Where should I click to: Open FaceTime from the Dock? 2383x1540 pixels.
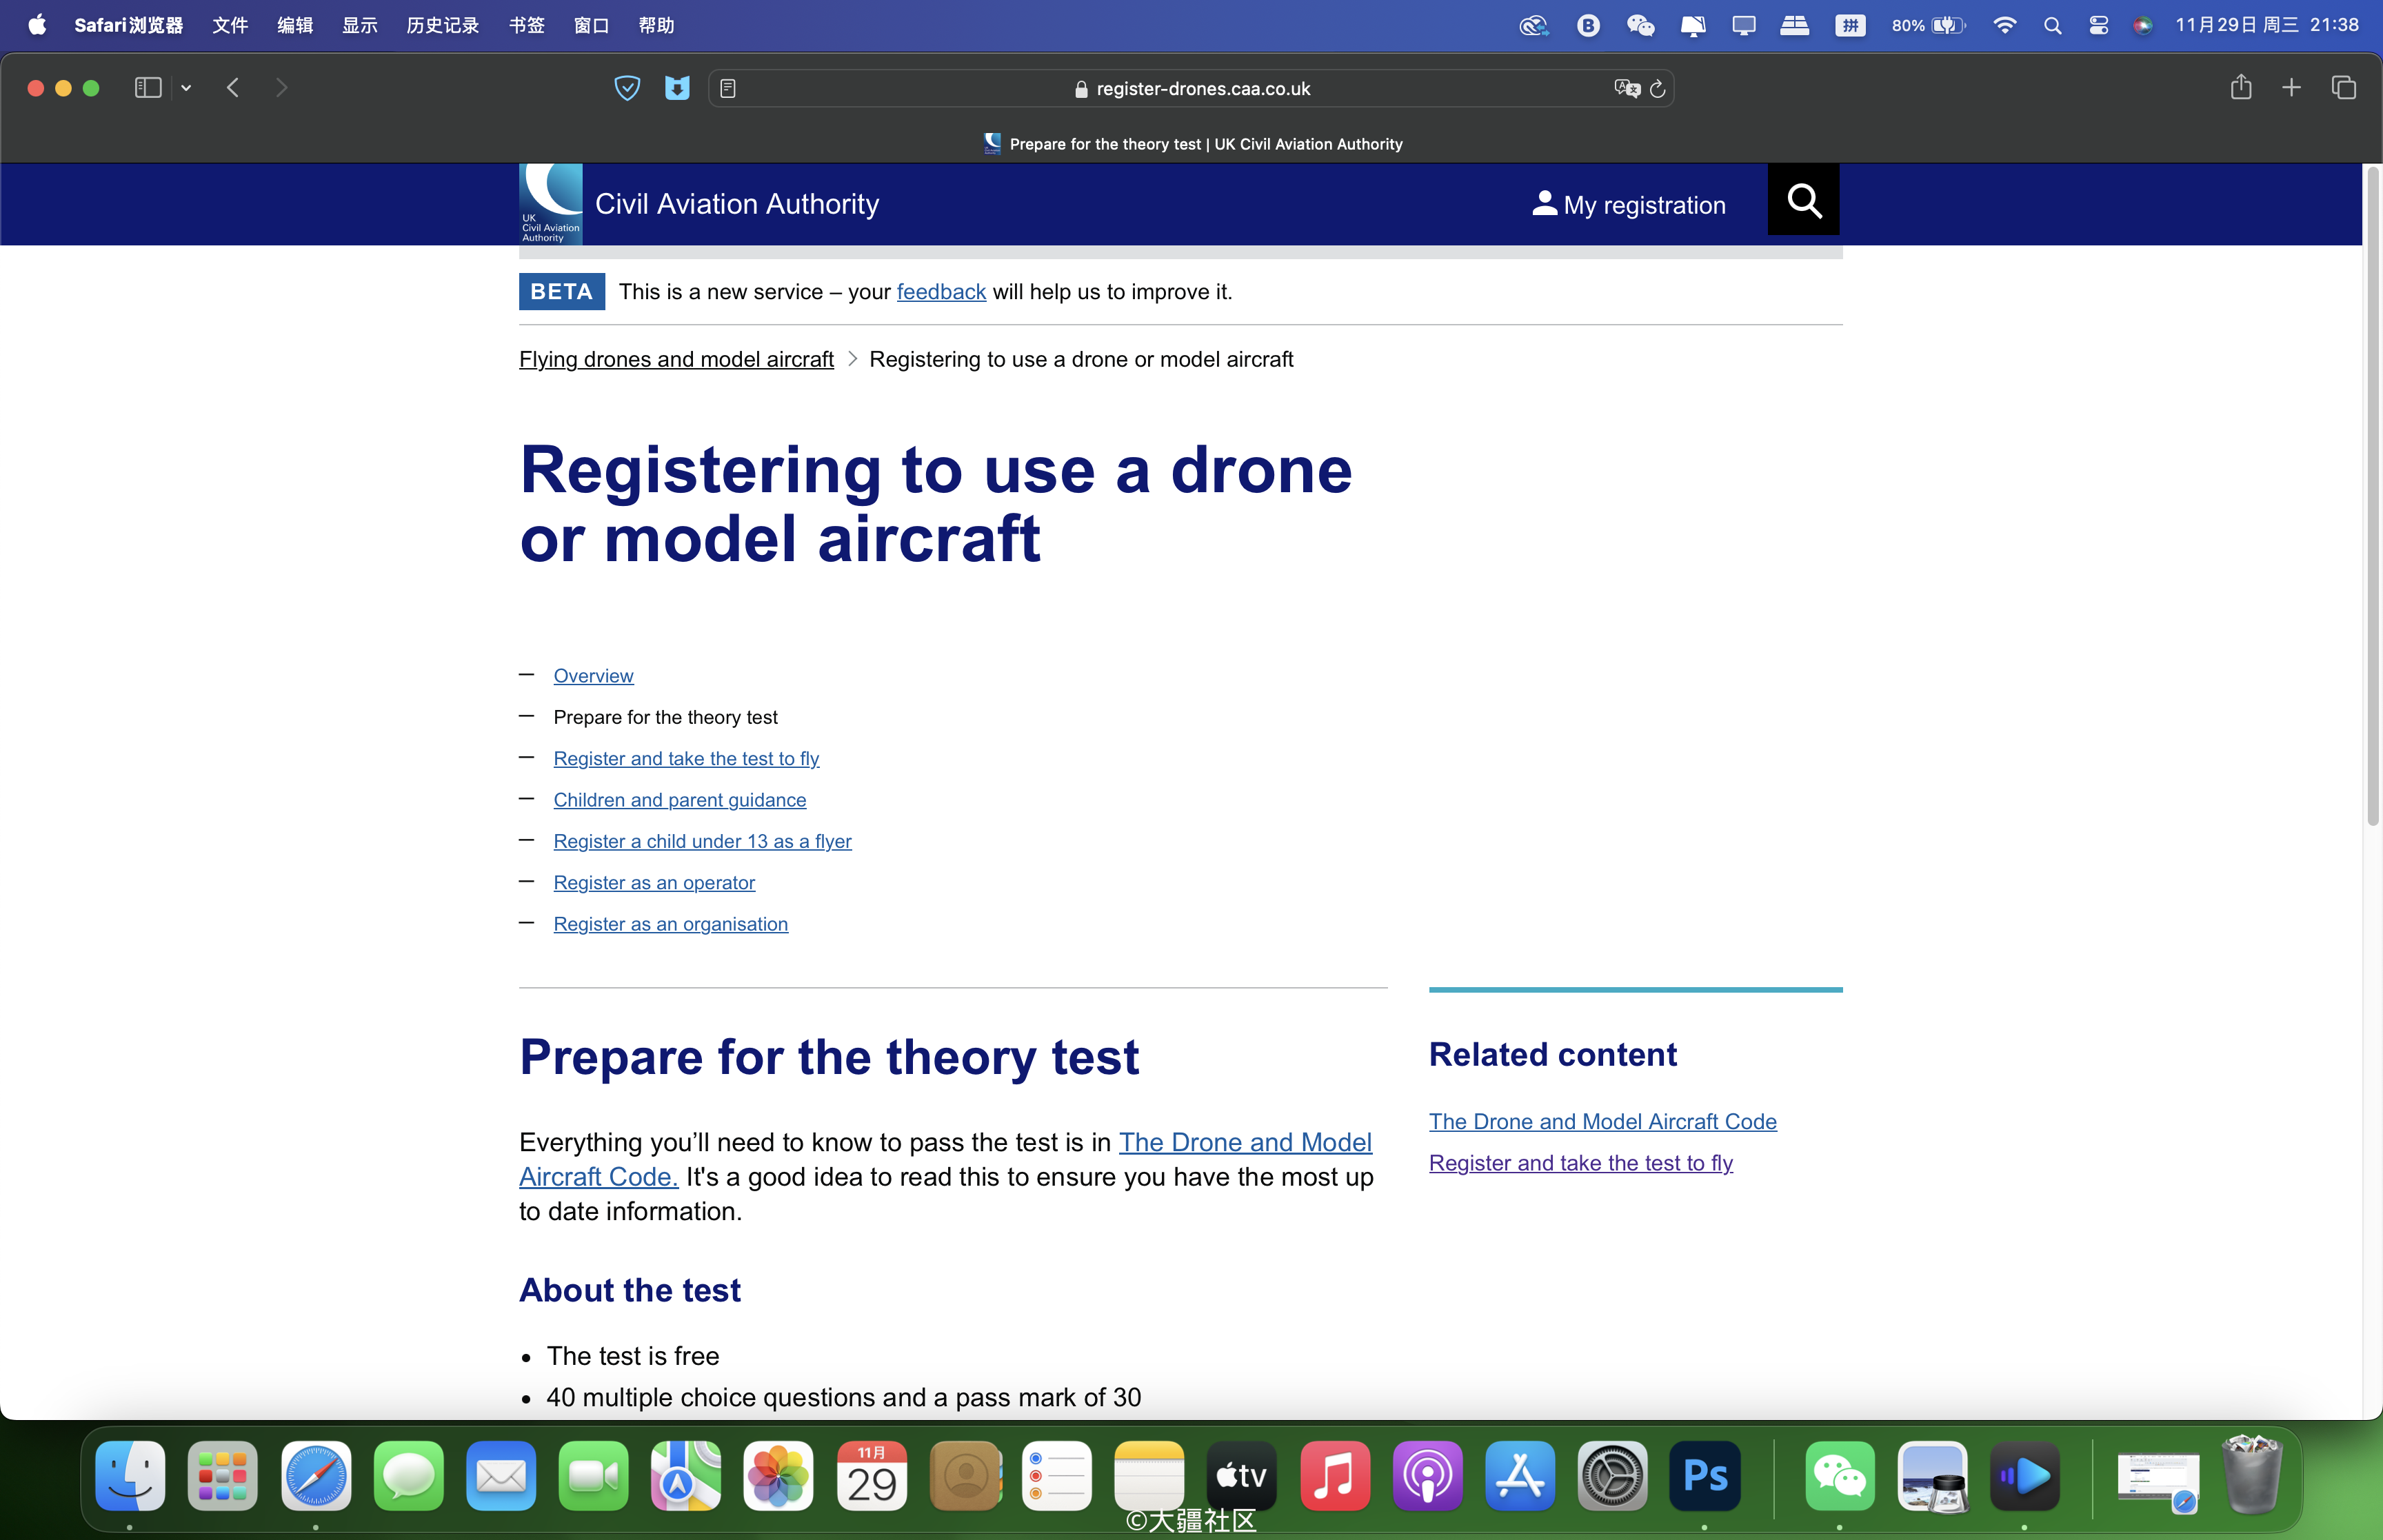[593, 1476]
